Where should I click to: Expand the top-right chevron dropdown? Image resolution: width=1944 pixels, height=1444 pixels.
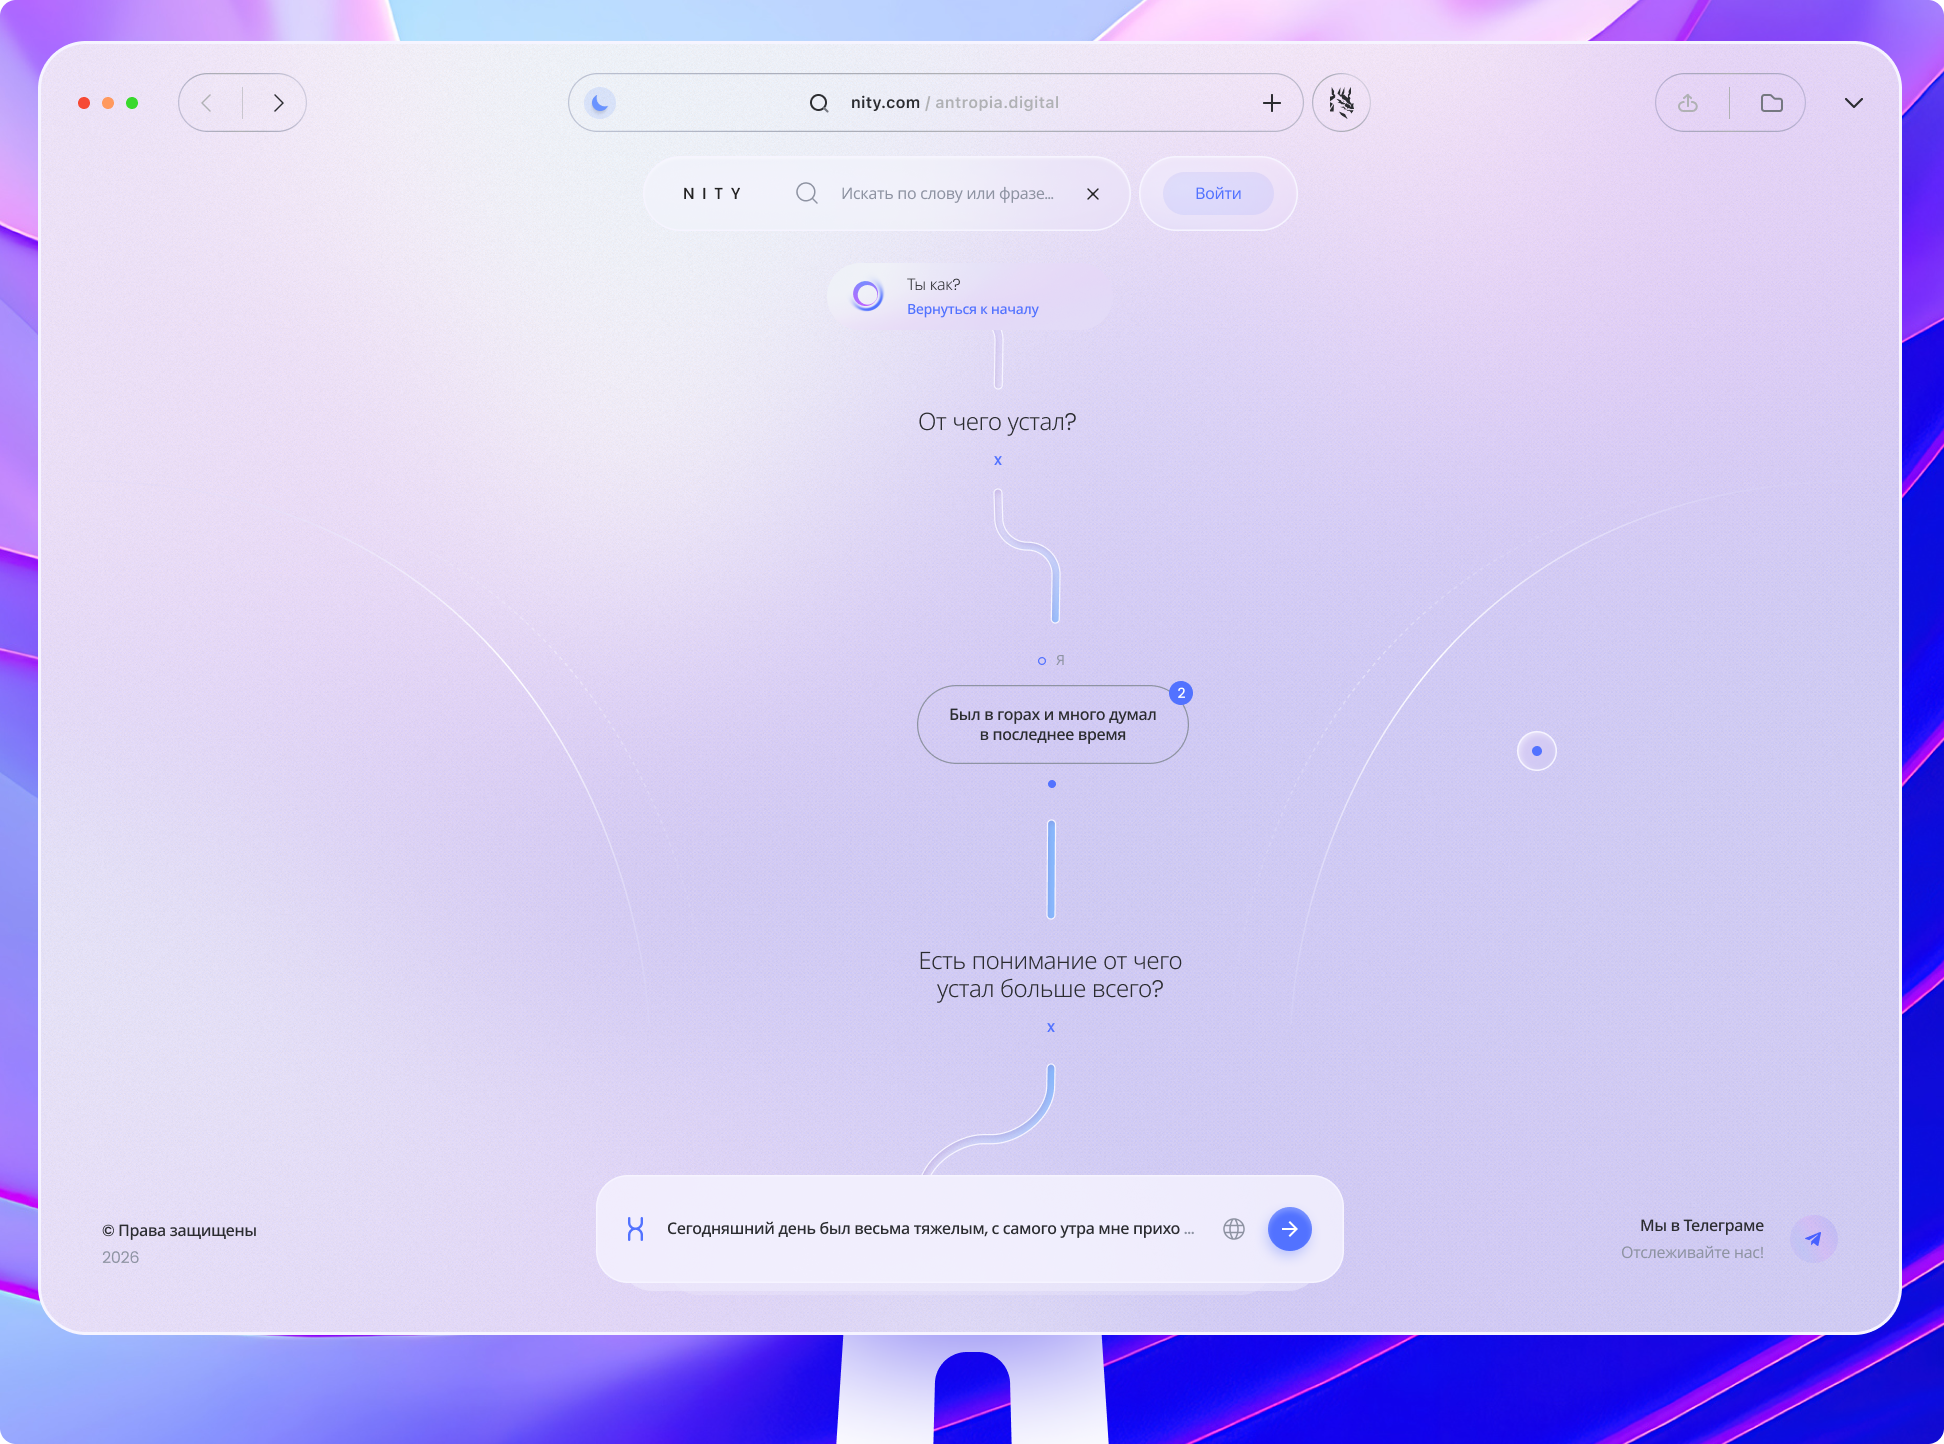[1853, 103]
